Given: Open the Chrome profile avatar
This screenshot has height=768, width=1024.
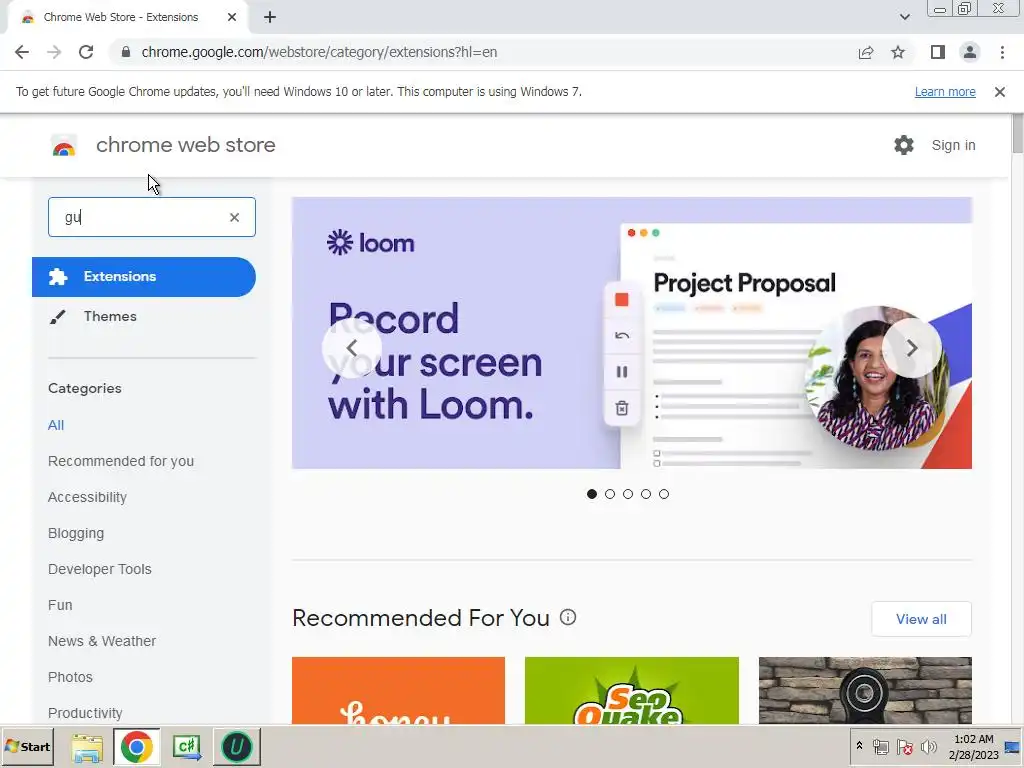Looking at the screenshot, I should pos(970,52).
